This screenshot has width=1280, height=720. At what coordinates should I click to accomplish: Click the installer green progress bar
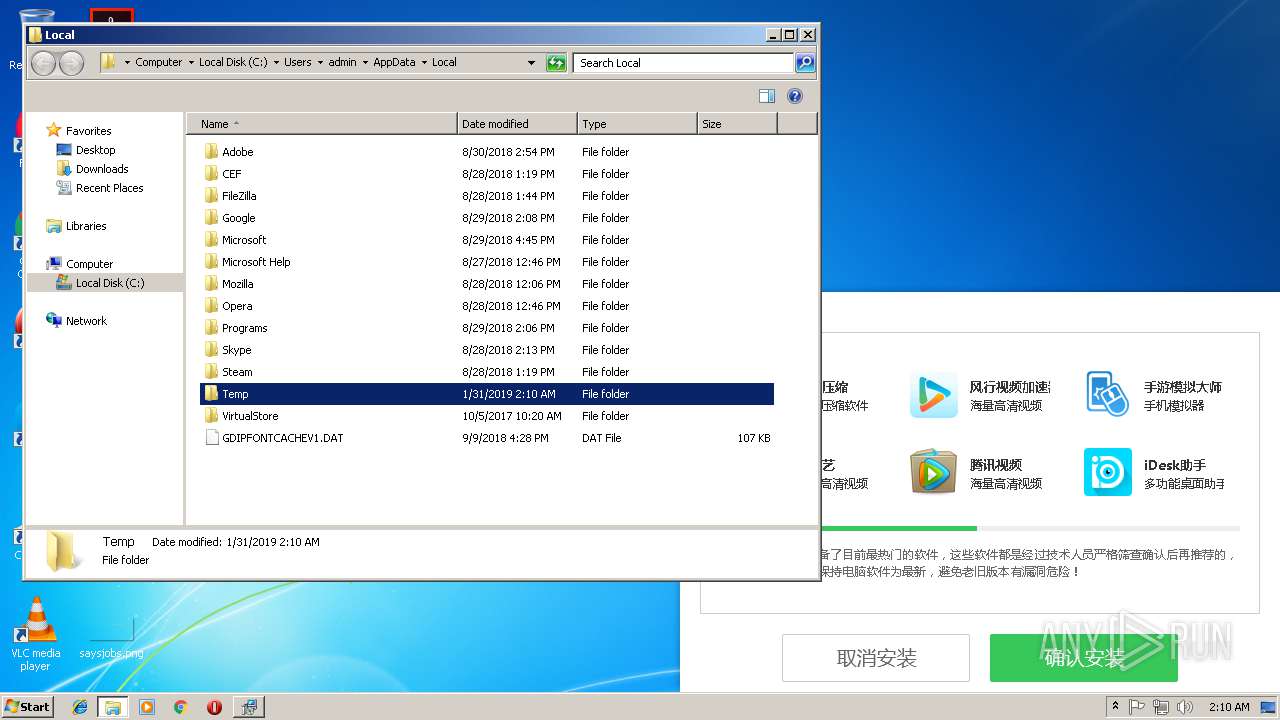898,528
